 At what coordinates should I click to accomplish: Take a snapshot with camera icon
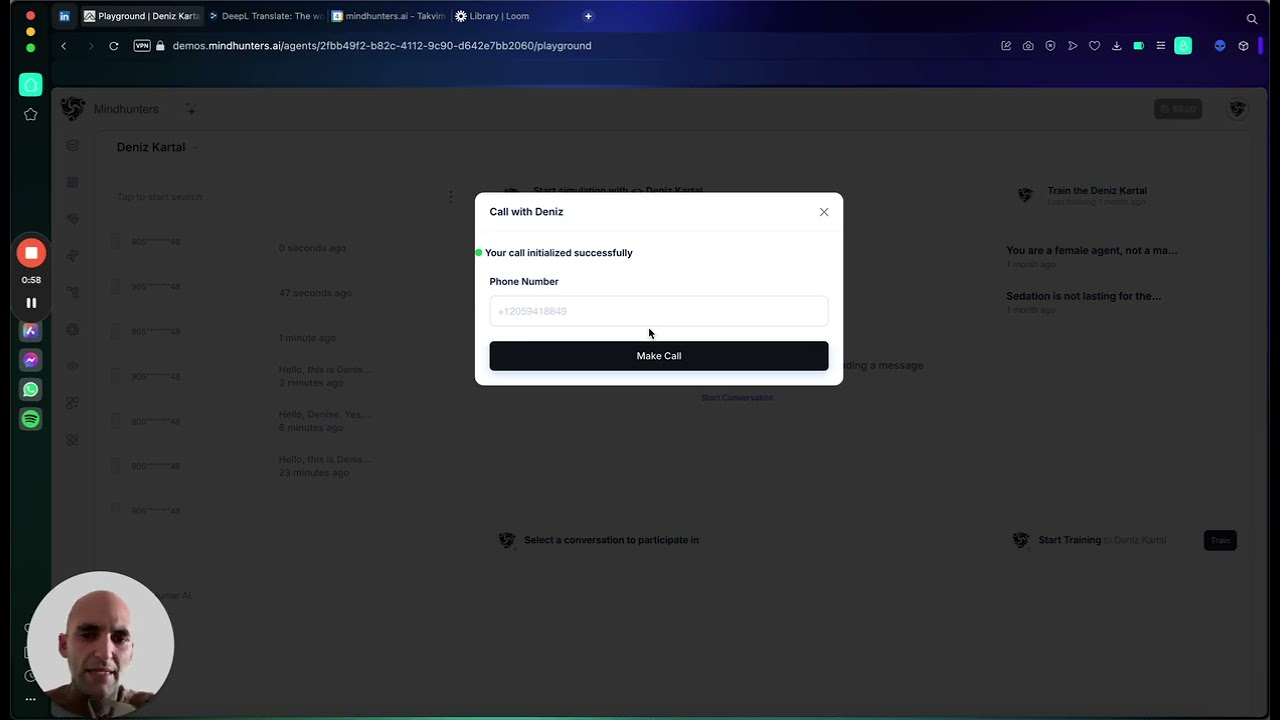(1028, 46)
